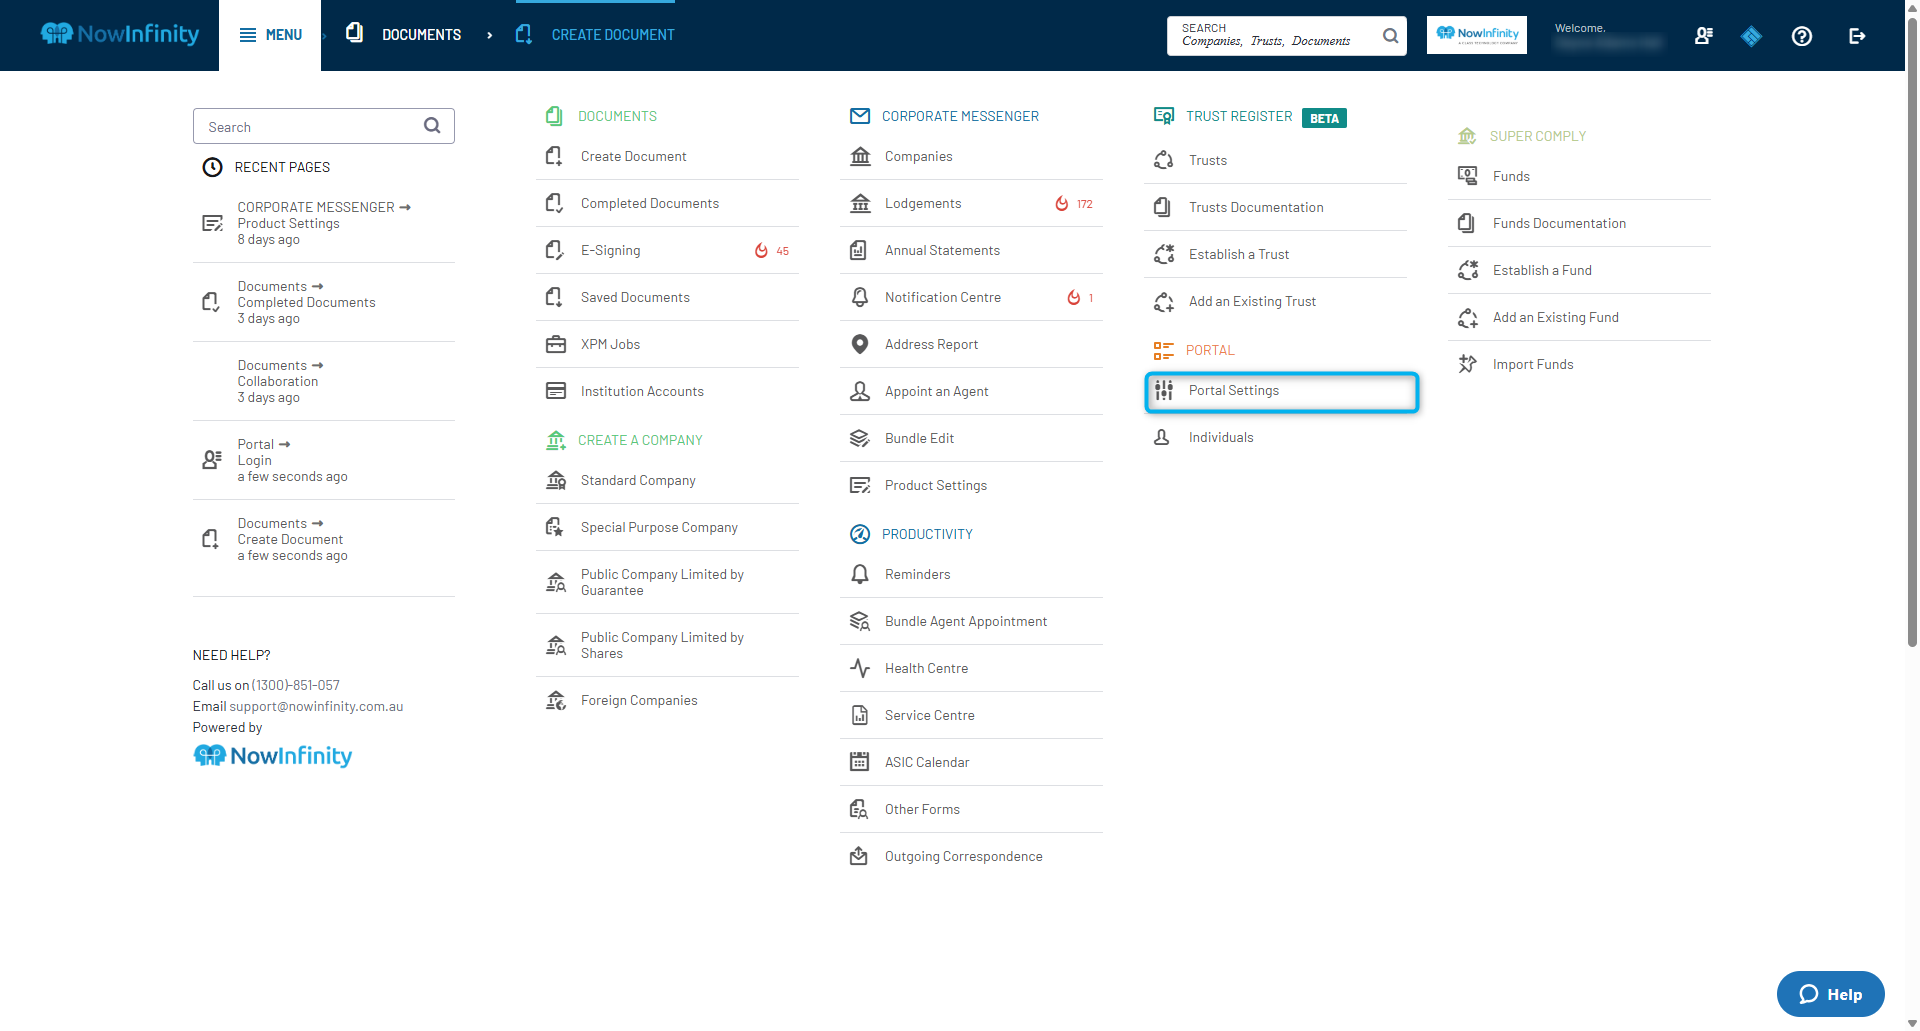
Task: Open recent page Product Settings
Action: (324, 223)
